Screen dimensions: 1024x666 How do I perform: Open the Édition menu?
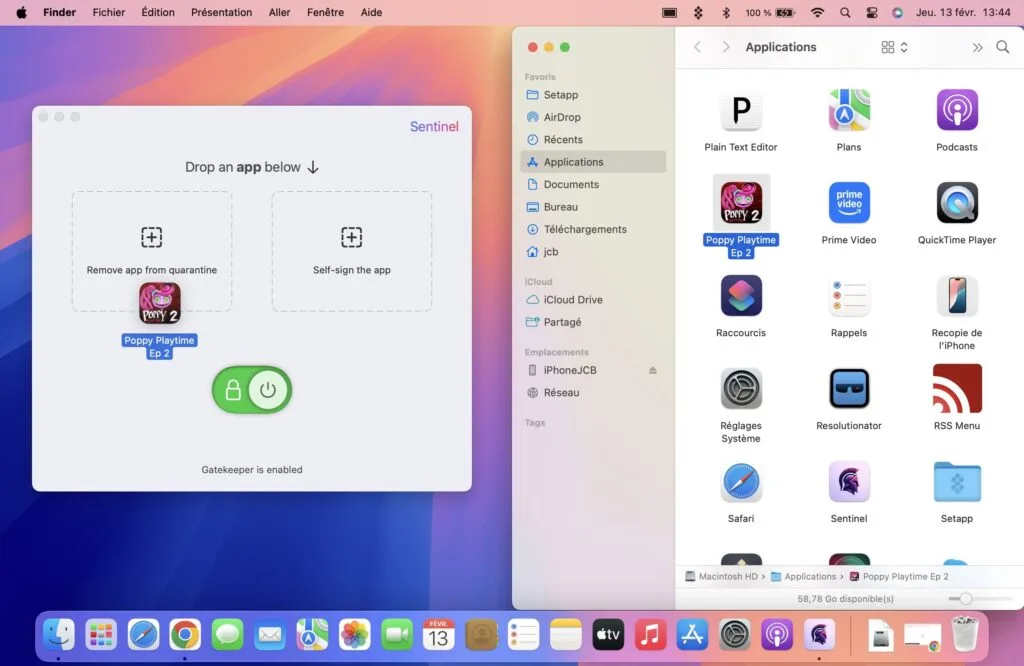point(158,12)
